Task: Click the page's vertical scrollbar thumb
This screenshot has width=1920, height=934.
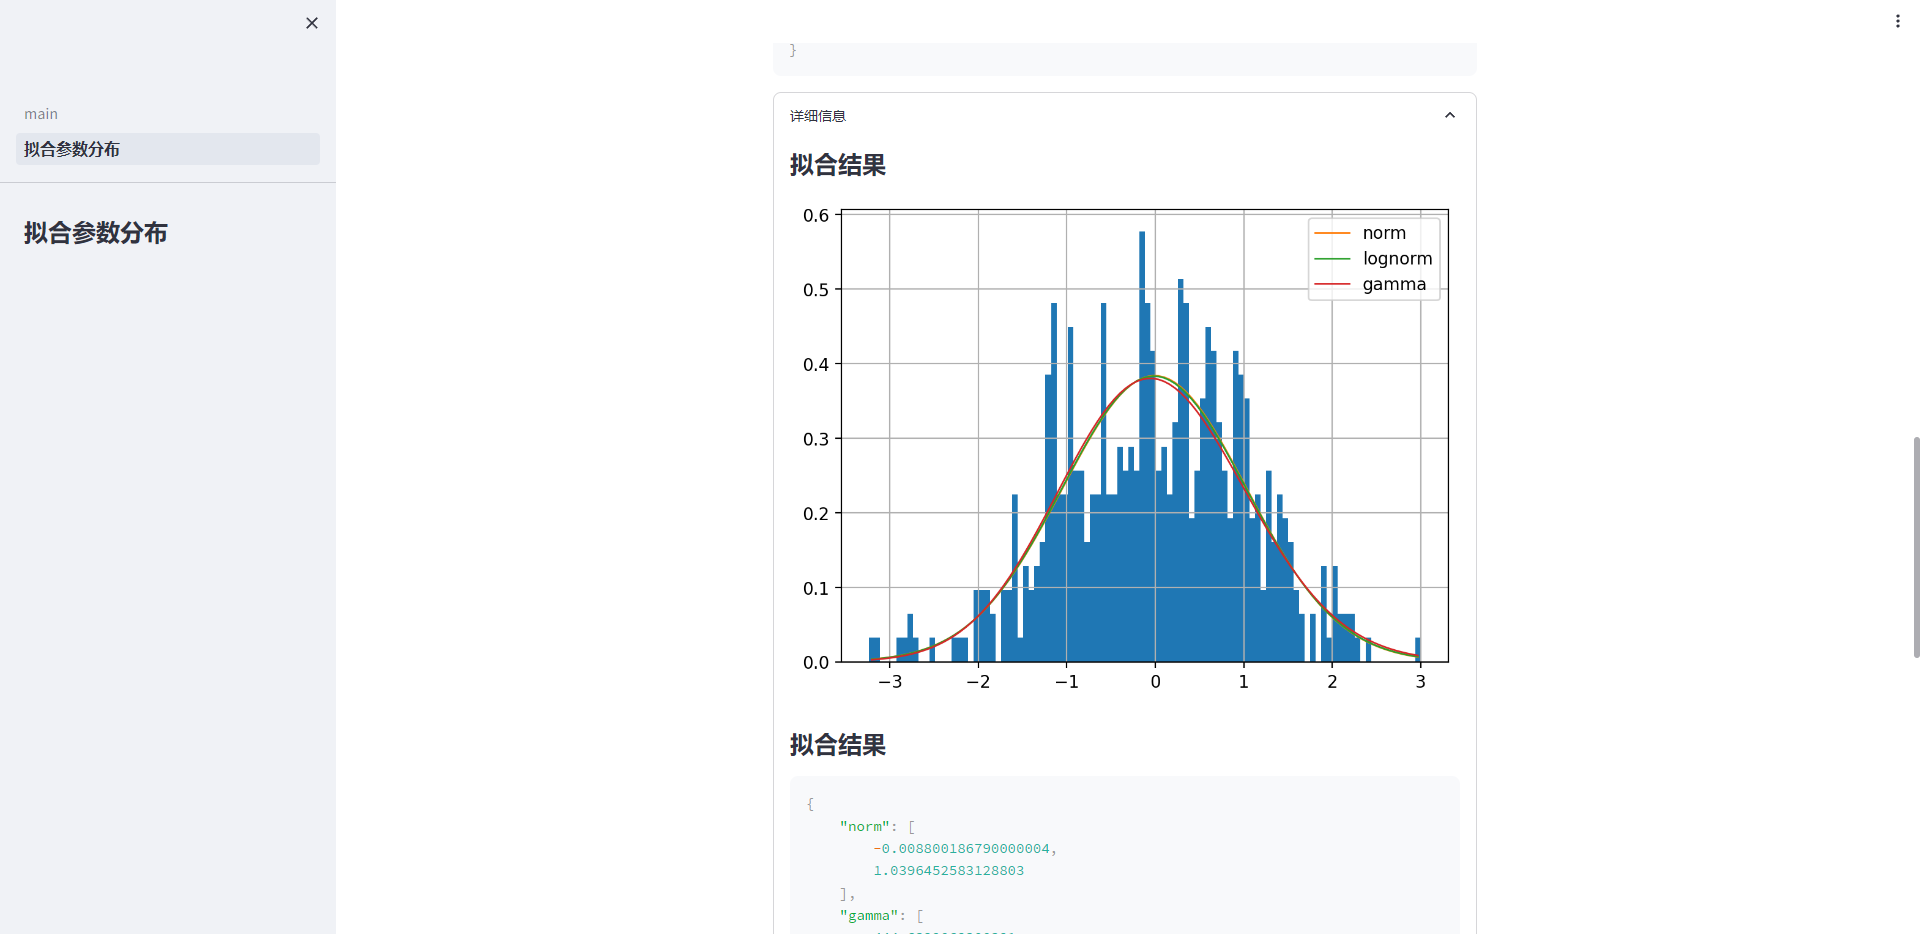Action: [1916, 546]
